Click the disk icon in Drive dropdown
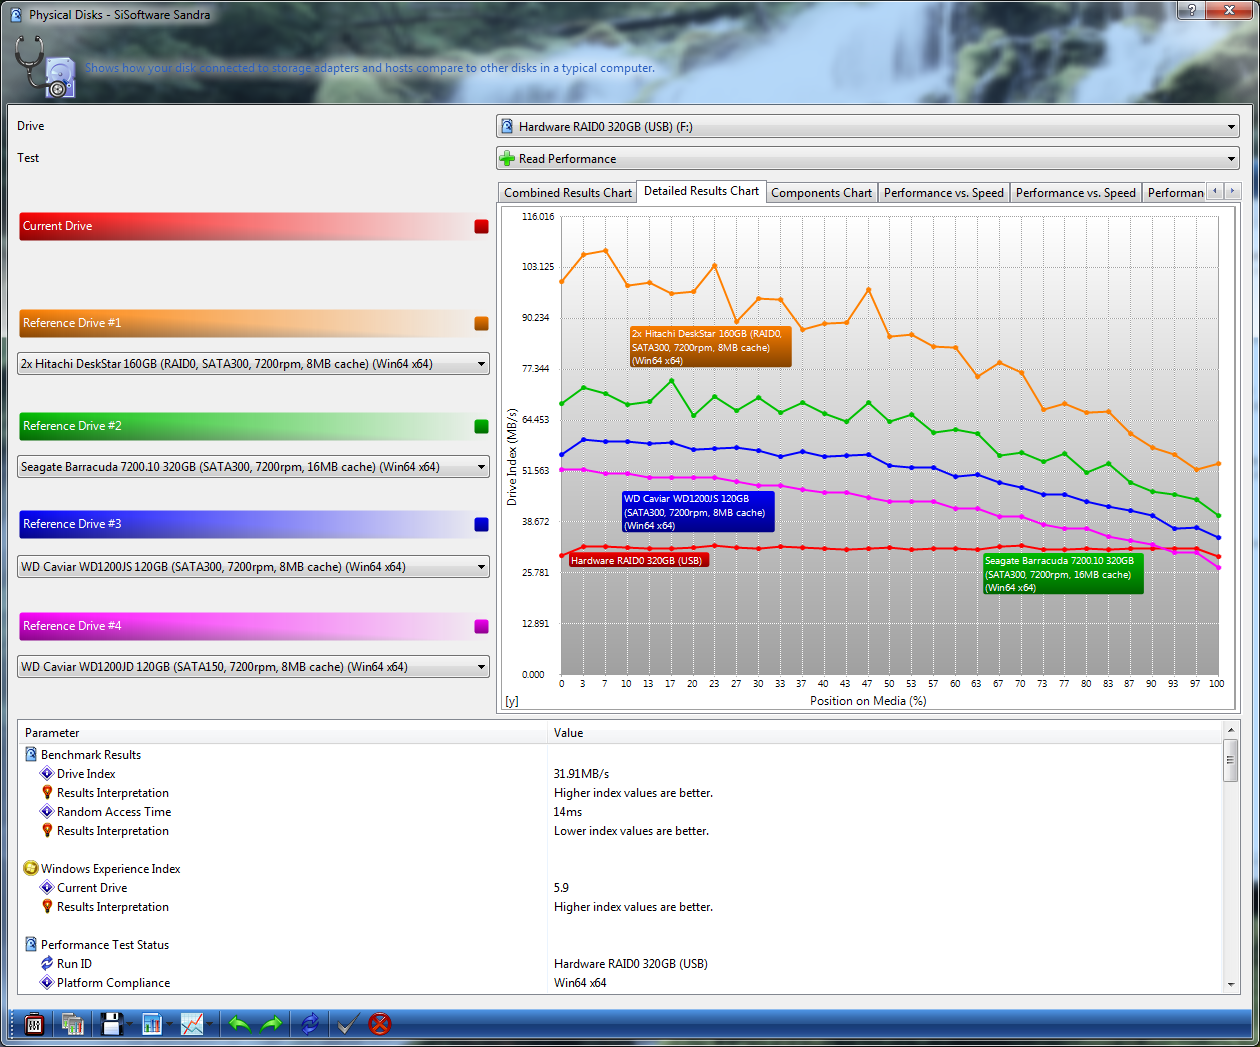This screenshot has height=1047, width=1260. click(x=507, y=127)
